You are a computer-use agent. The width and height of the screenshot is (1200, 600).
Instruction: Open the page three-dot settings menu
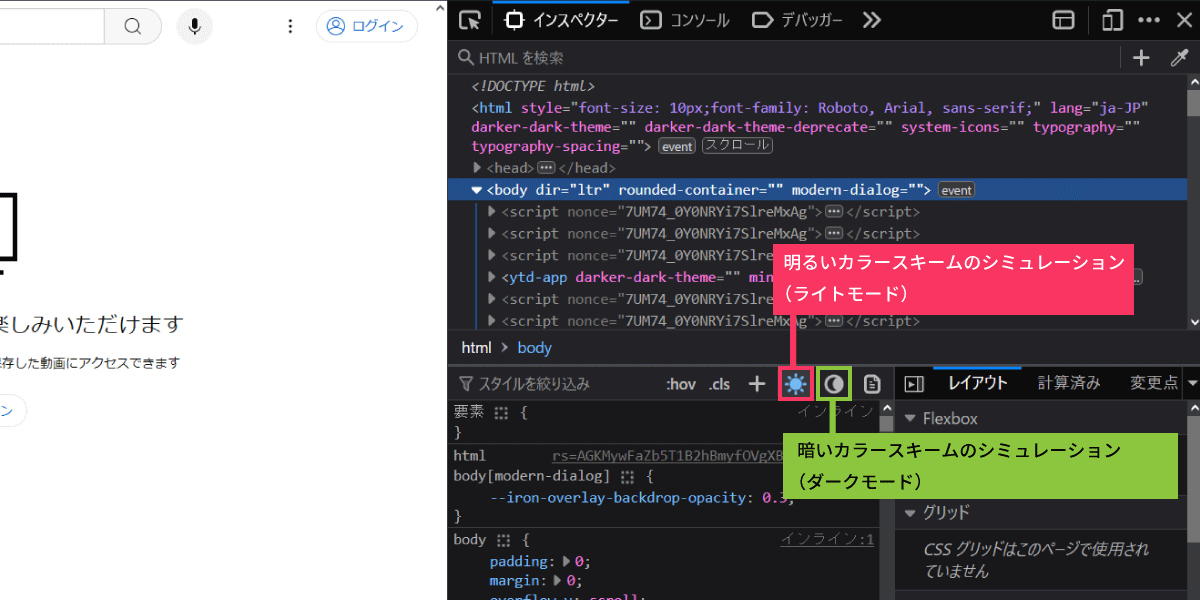[290, 26]
